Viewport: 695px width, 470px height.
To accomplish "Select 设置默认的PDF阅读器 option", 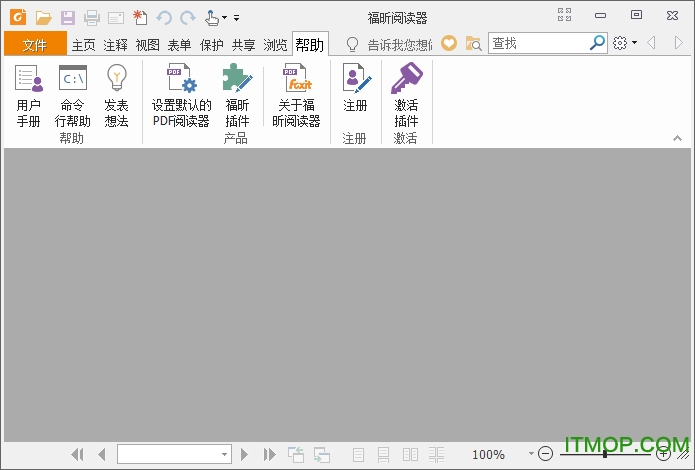I will coord(181,95).
